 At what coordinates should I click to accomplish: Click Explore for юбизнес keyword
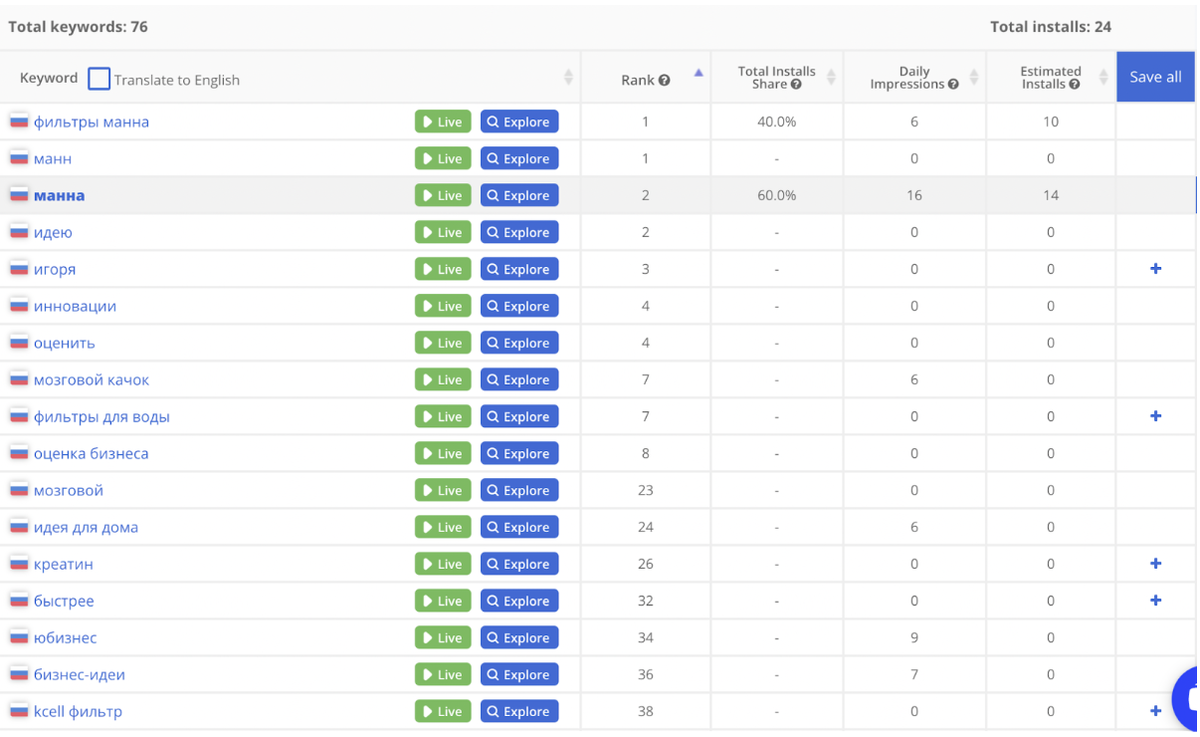(x=519, y=638)
